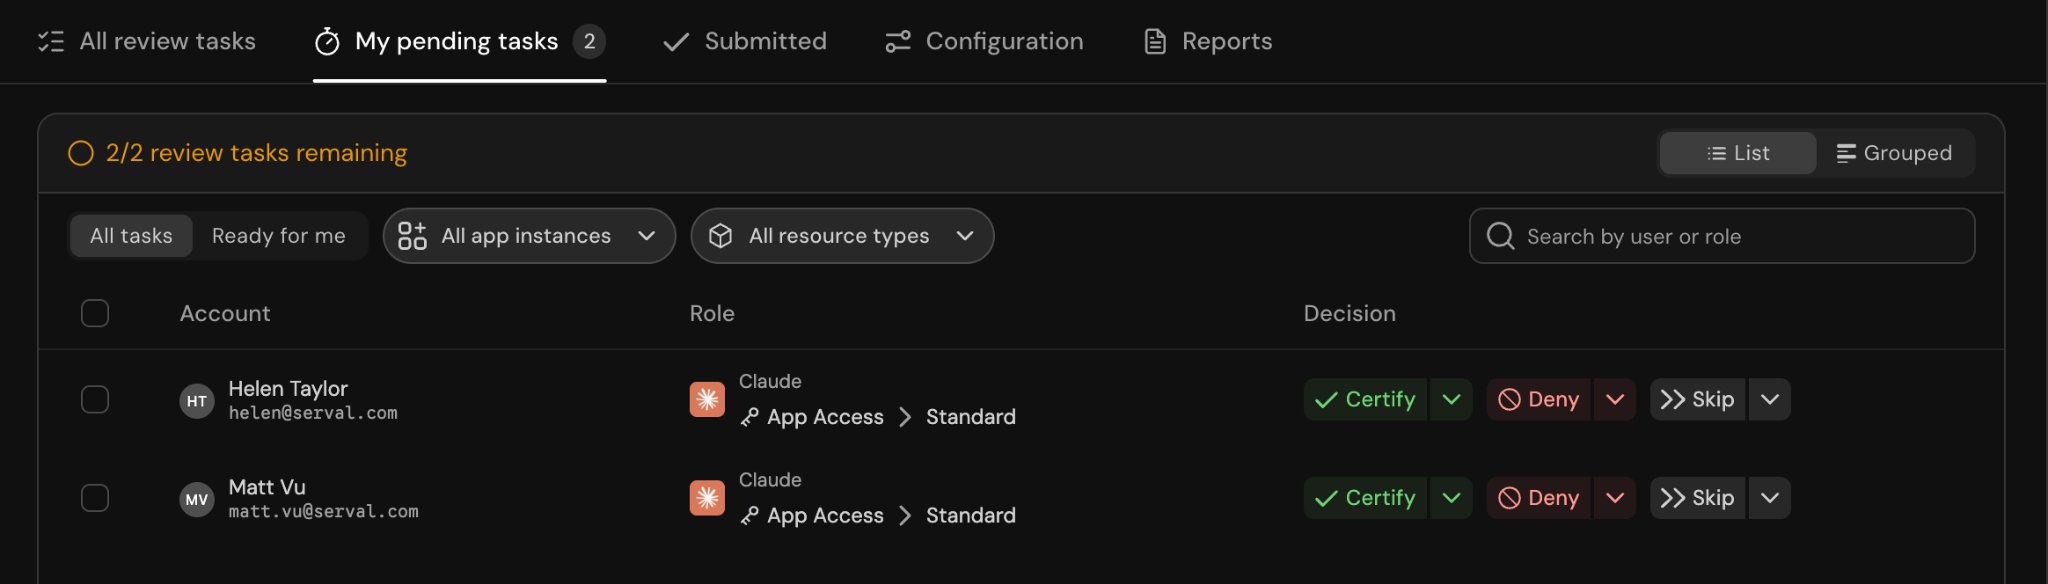Click the stopwatch icon on My pending tasks
This screenshot has width=2048, height=584.
[x=327, y=41]
